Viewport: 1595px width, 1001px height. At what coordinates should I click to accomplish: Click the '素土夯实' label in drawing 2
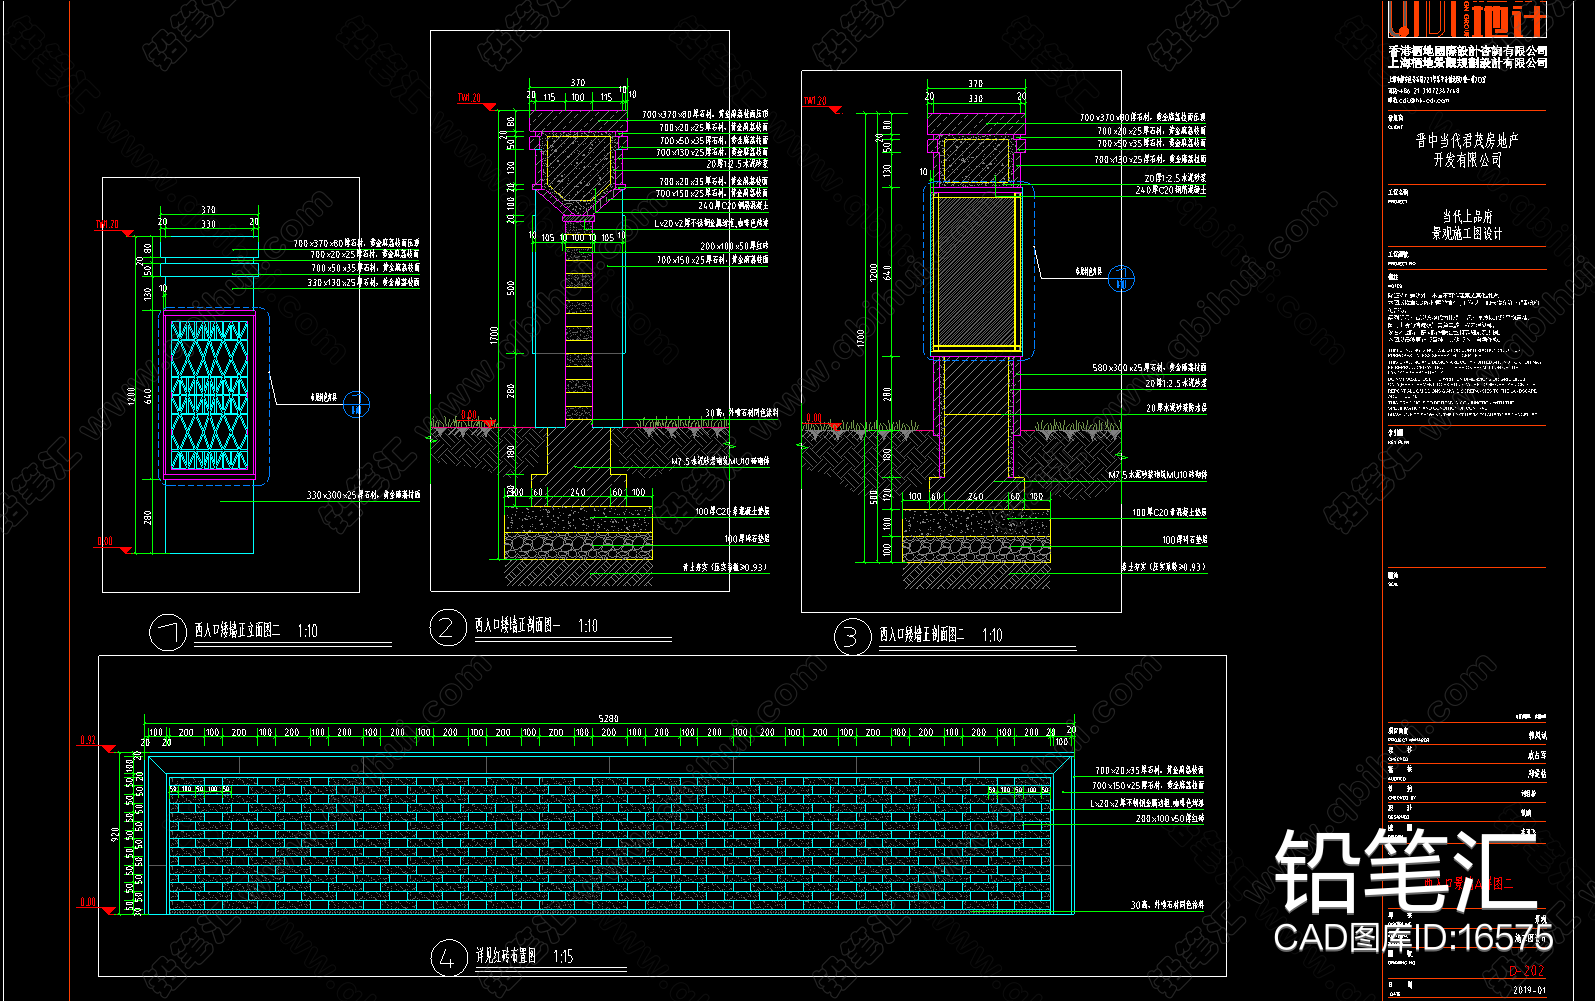click(x=725, y=568)
